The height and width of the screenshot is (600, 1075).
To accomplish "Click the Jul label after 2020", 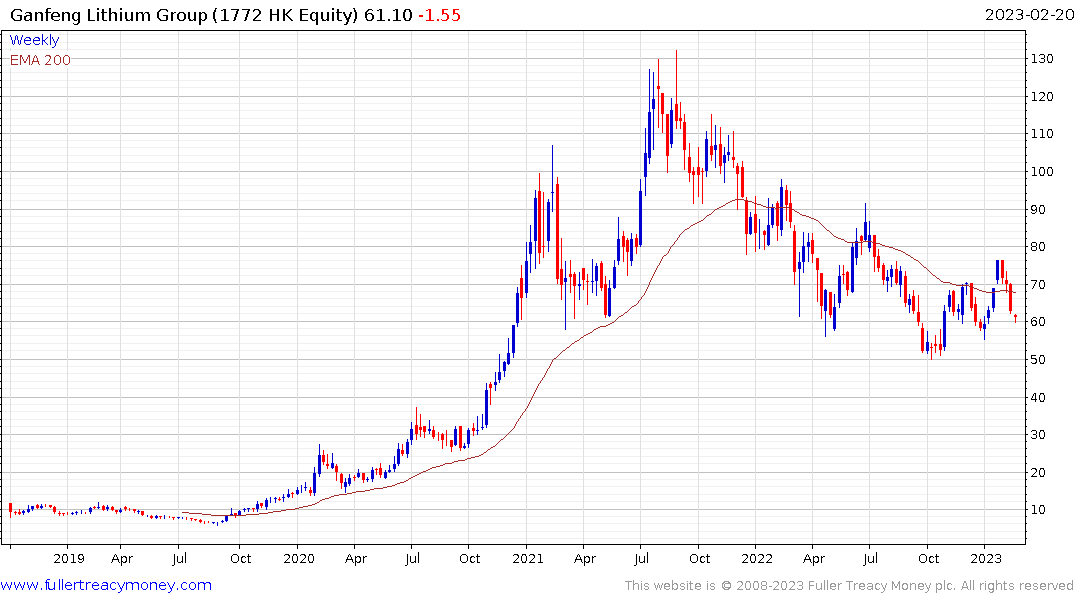I will (412, 559).
